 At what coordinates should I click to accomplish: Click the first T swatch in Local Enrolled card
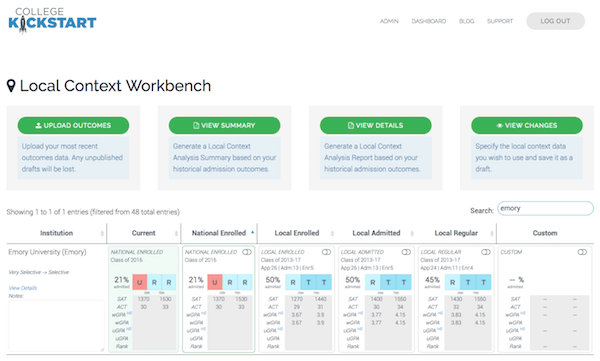click(308, 282)
